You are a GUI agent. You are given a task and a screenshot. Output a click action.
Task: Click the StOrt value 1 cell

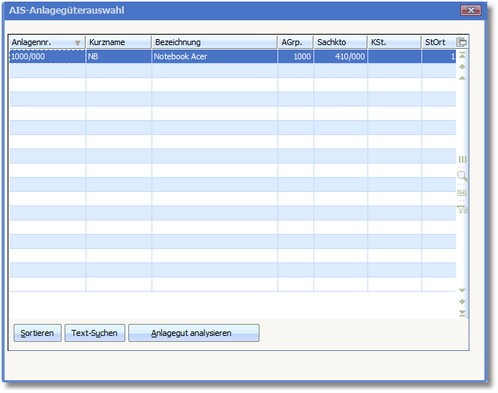point(439,56)
